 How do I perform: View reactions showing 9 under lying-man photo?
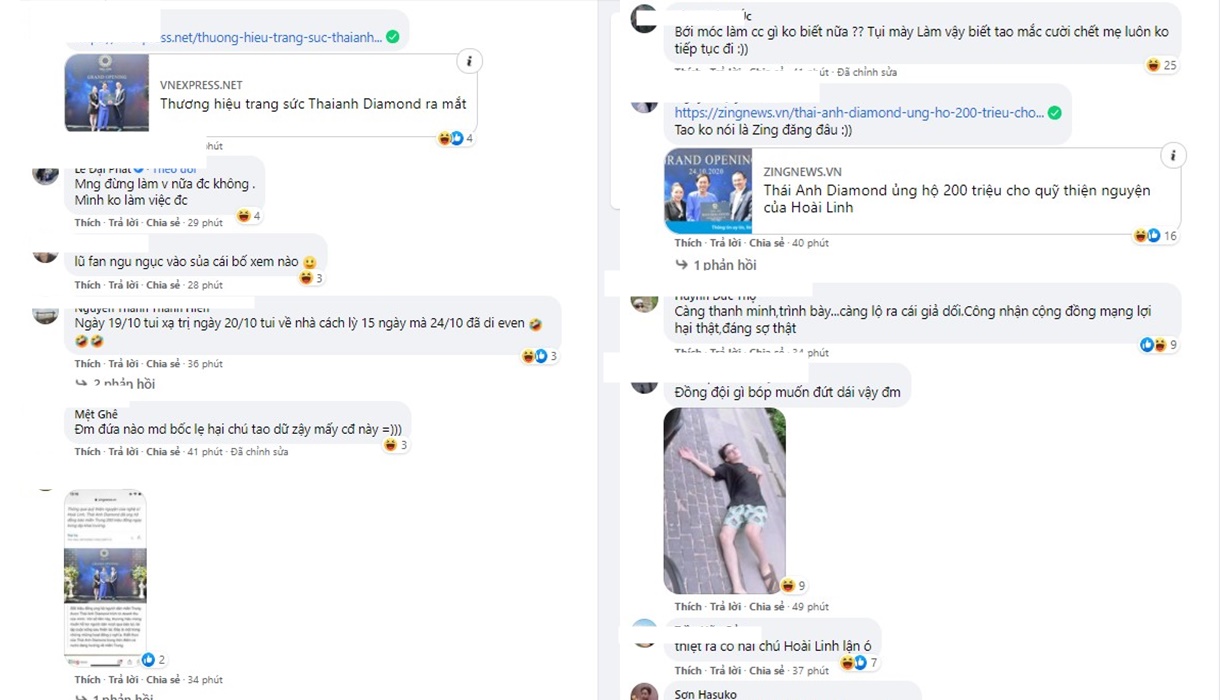(x=793, y=585)
